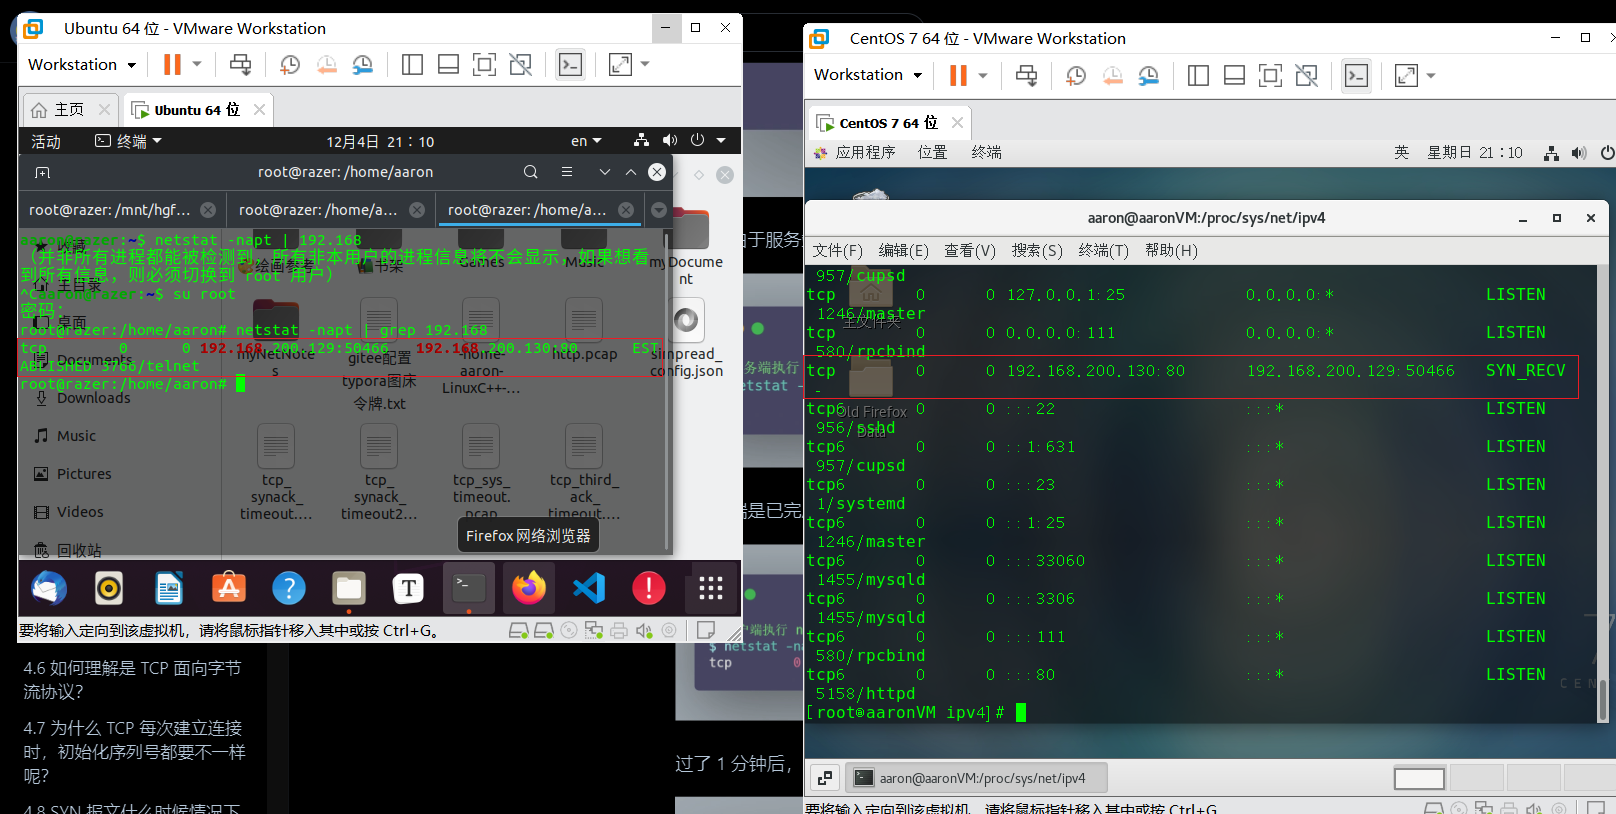The image size is (1616, 814).
Task: Open stretch options dropdown in Ubuntu VMware
Action: [645, 65]
